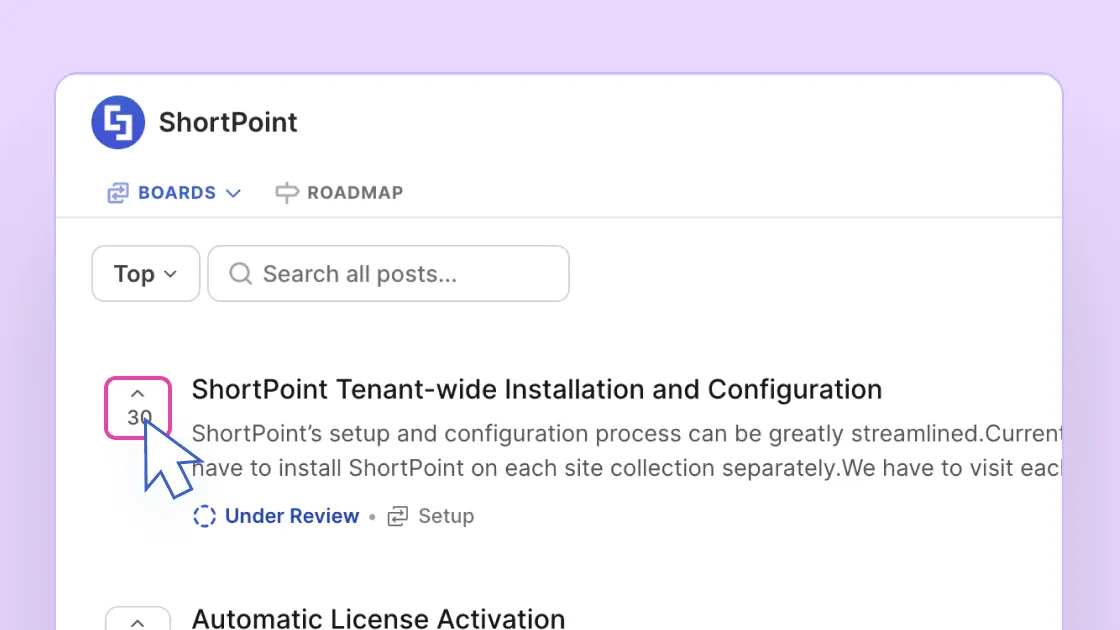Click the search magnifier icon
The image size is (1120, 630).
(x=241, y=274)
